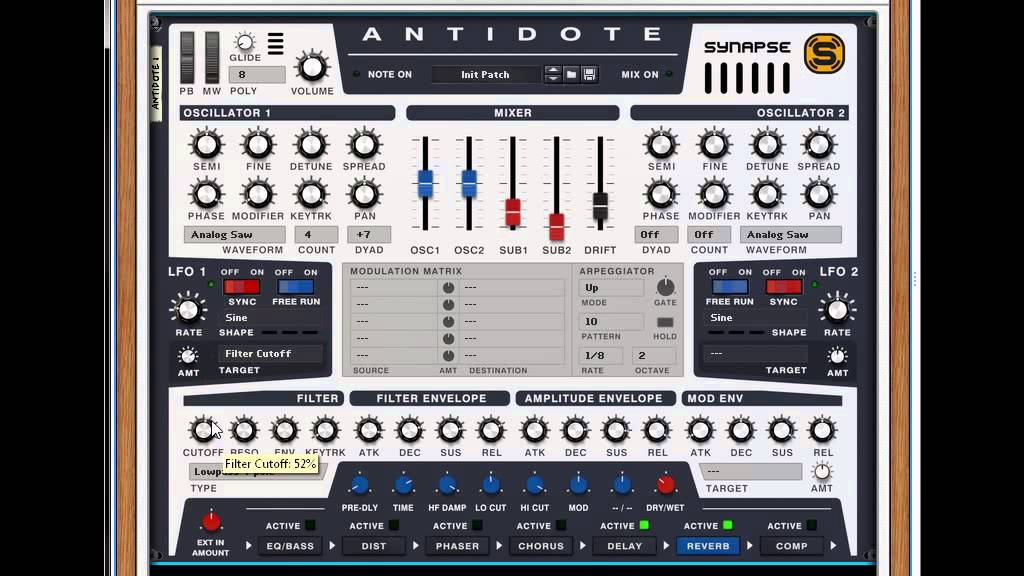Open the Arpeggiator Pattern selector 10
The width and height of the screenshot is (1024, 576).
point(611,321)
